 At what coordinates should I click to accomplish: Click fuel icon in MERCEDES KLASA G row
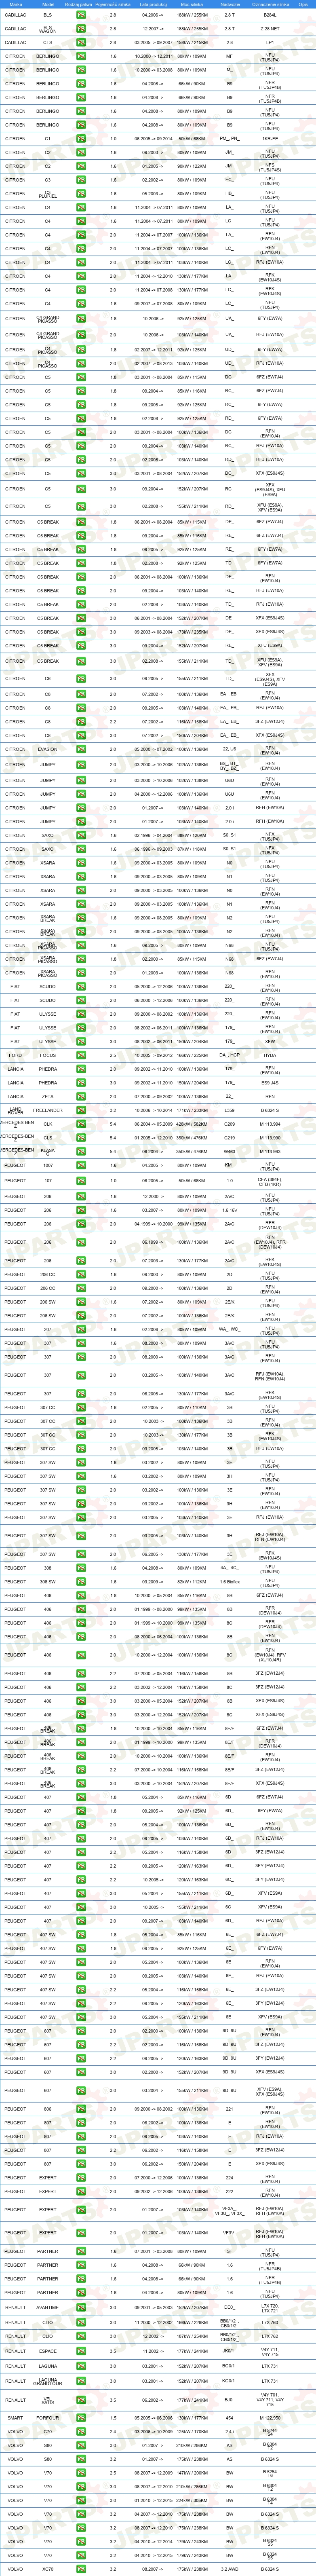pos(80,1151)
